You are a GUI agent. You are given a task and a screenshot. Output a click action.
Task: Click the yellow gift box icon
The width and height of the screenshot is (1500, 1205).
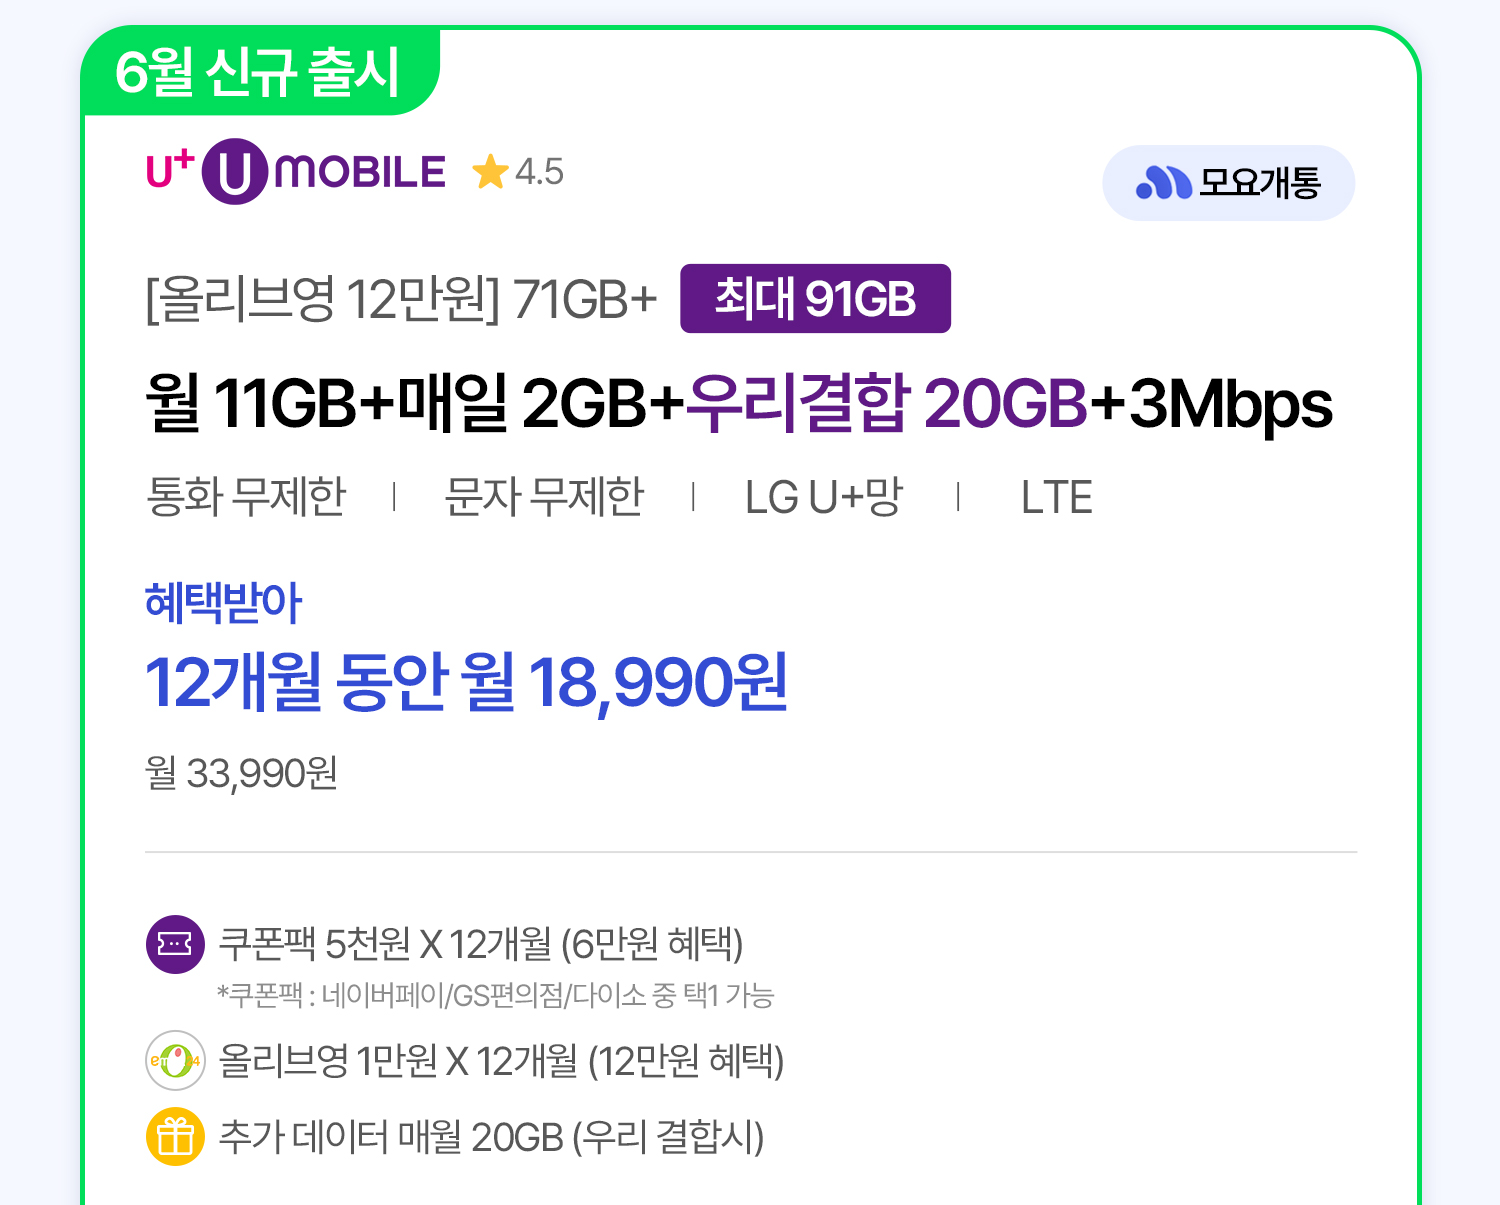click(175, 1137)
